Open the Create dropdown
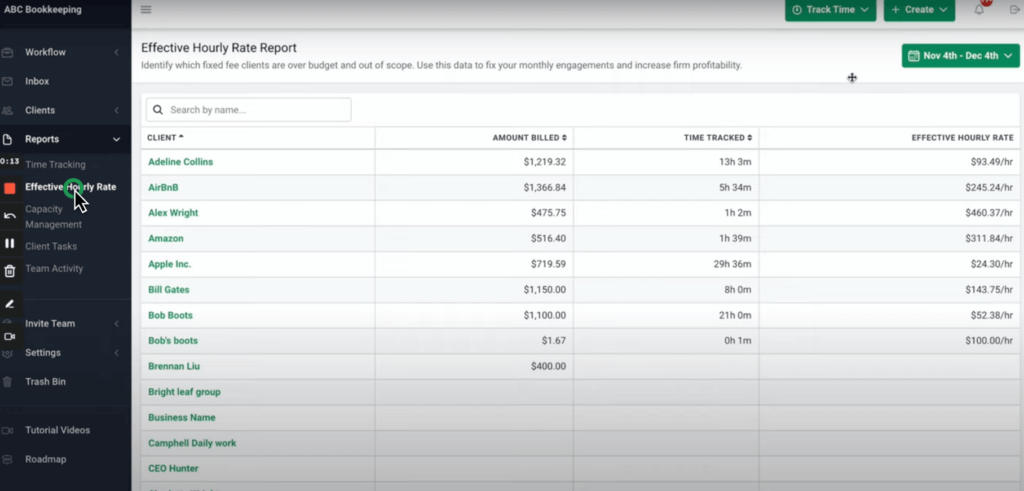The image size is (1024, 491). (919, 10)
